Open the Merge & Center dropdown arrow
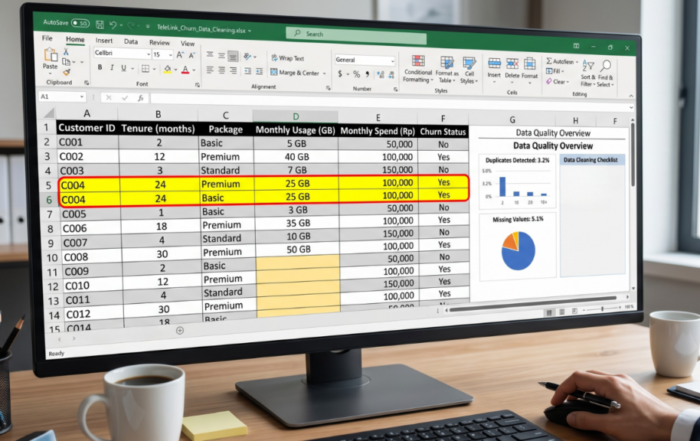 325,74
